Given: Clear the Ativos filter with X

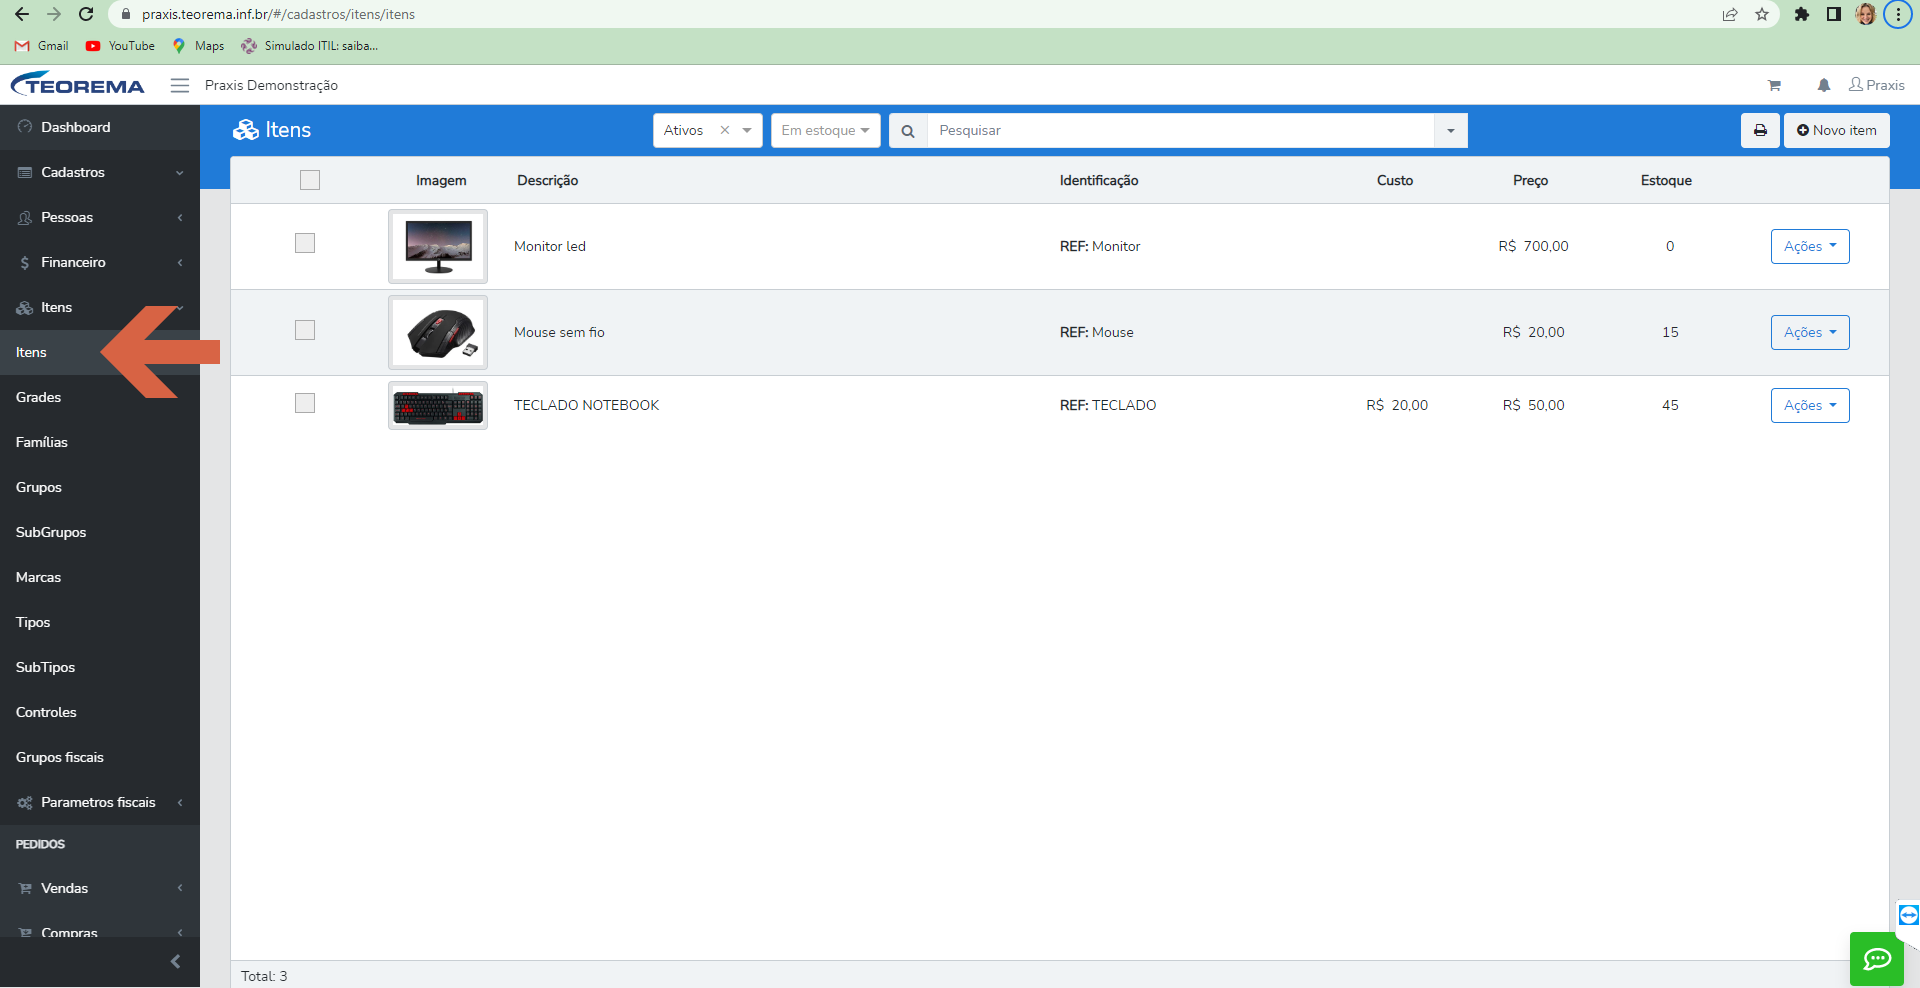Looking at the screenshot, I should pyautogui.click(x=725, y=131).
